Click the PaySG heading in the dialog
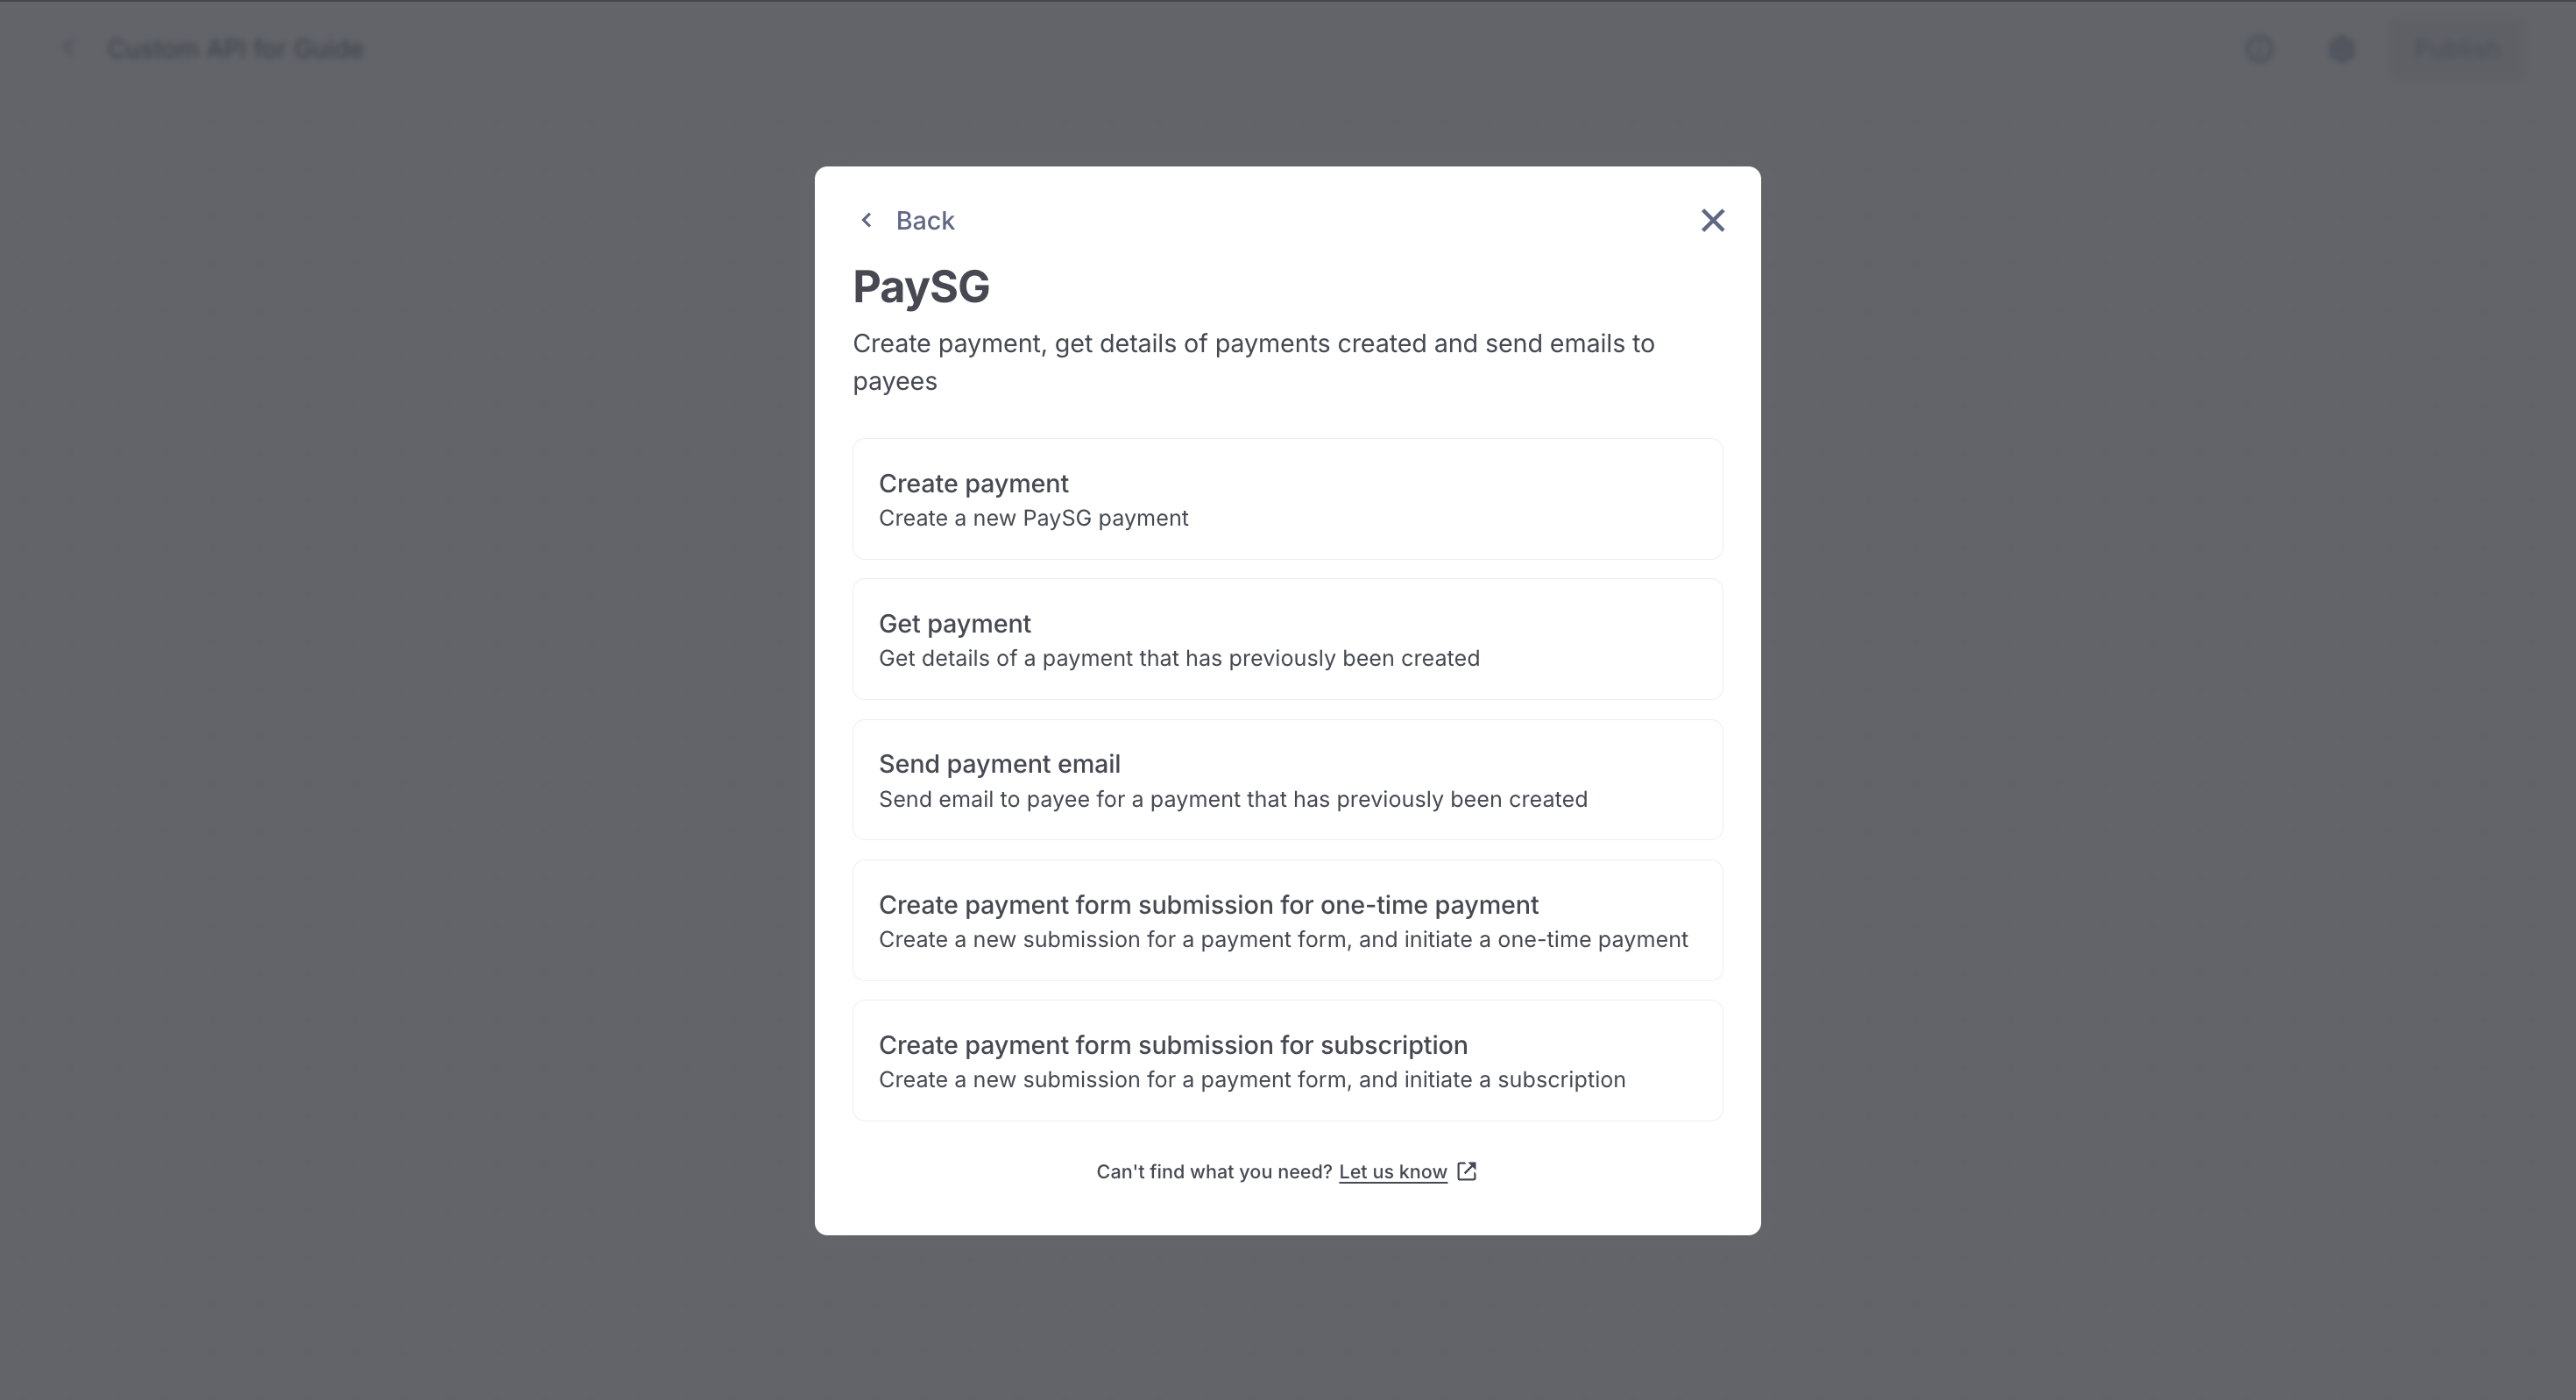Image resolution: width=2576 pixels, height=1400 pixels. (921, 287)
